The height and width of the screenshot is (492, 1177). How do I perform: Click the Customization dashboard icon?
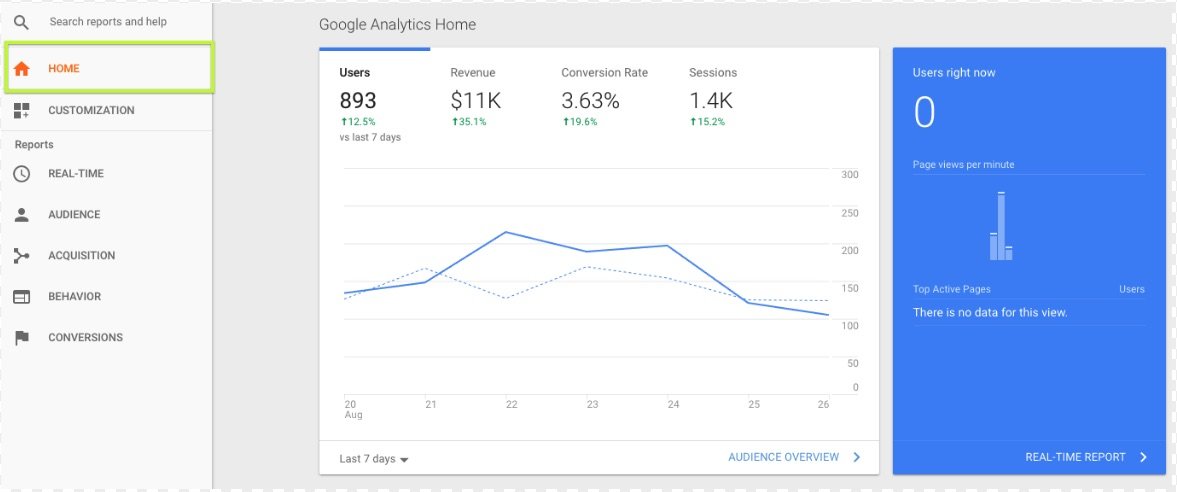pos(21,111)
